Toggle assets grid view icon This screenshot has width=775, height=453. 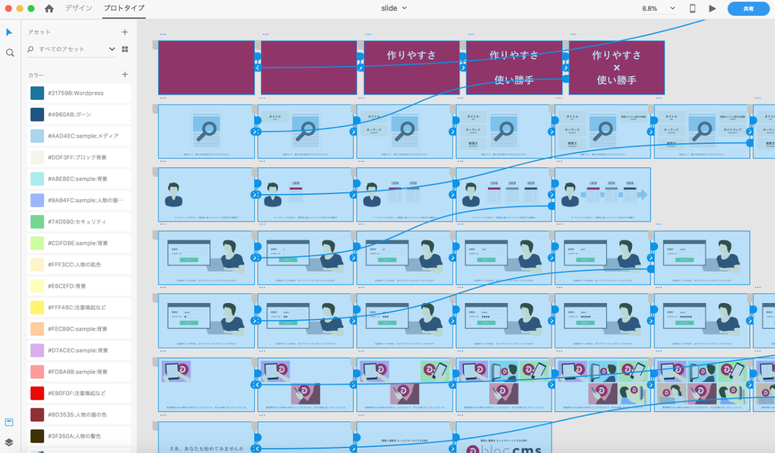click(125, 49)
